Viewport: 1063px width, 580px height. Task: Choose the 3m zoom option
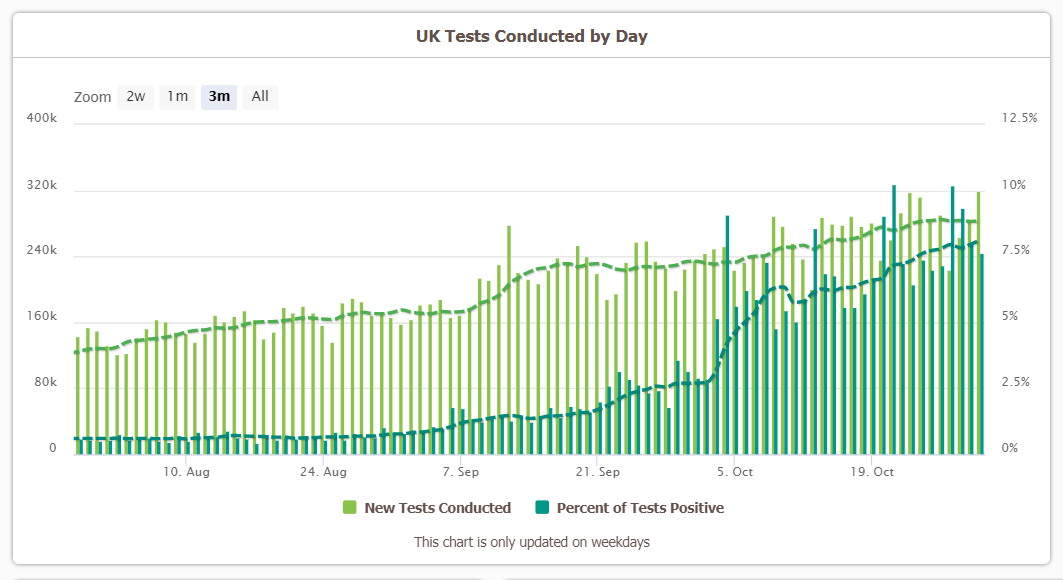pyautogui.click(x=219, y=97)
